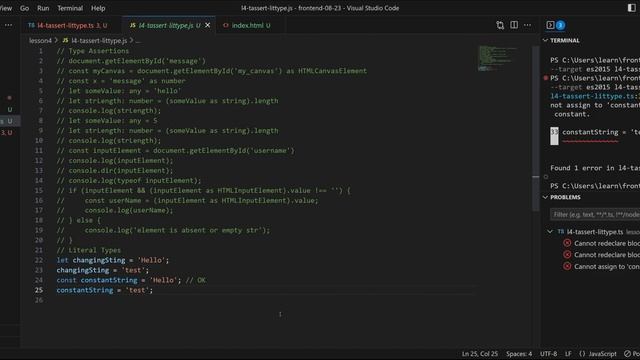Toggle secondary side bar layout icon
Screen dimensions: 640x360
[x=631, y=8]
